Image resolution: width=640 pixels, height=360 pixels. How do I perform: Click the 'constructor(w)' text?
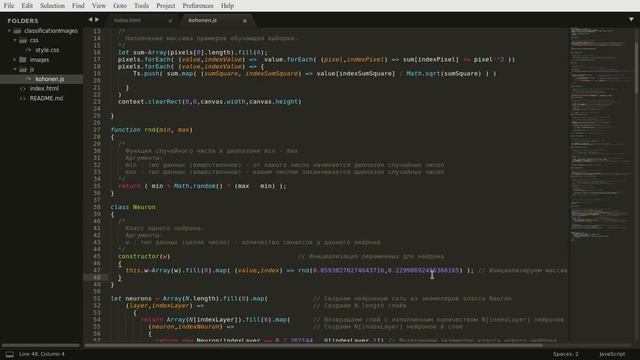(x=144, y=256)
